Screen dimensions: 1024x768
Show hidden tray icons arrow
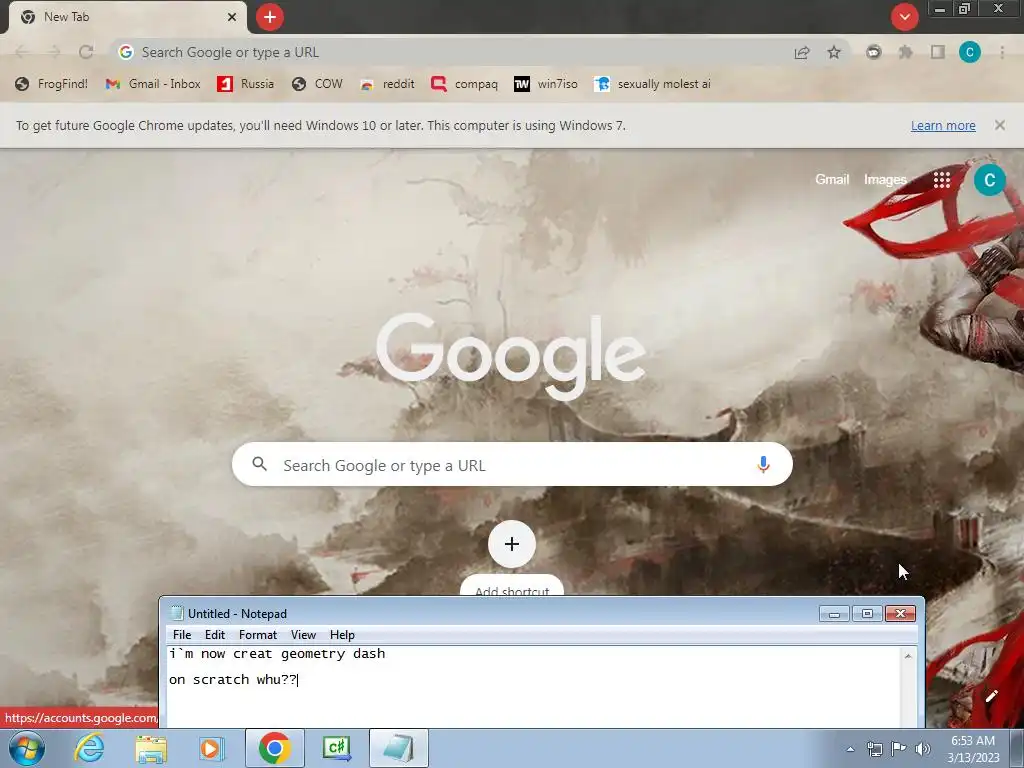850,749
